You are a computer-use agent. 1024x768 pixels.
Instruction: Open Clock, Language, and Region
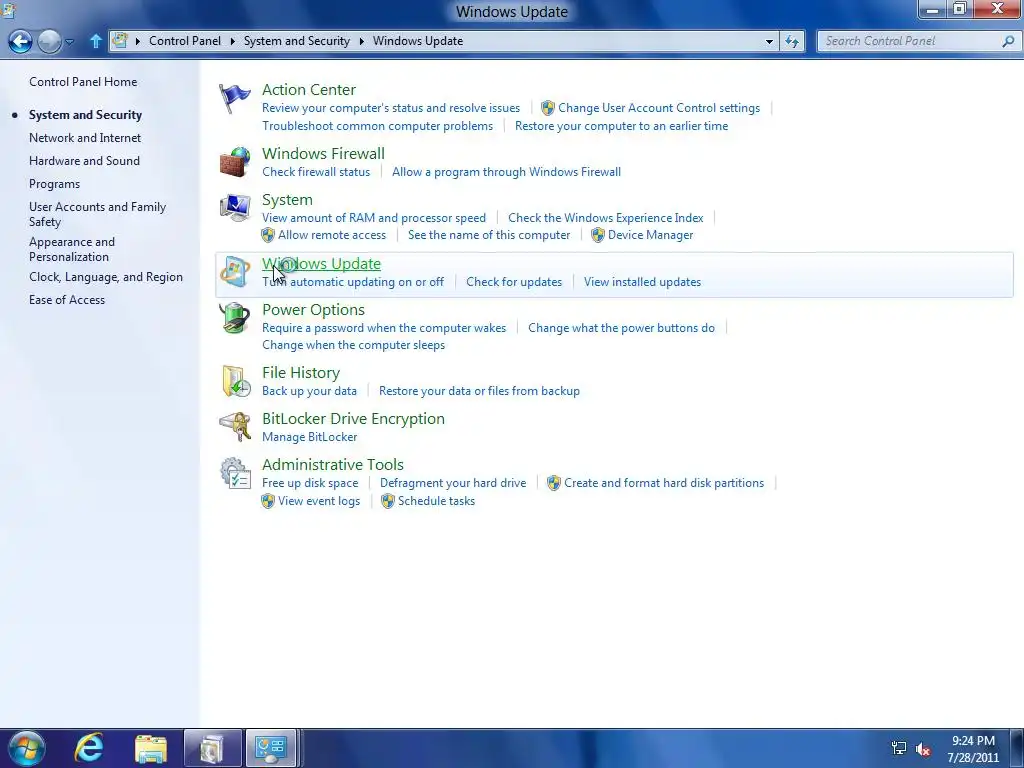[x=106, y=277]
